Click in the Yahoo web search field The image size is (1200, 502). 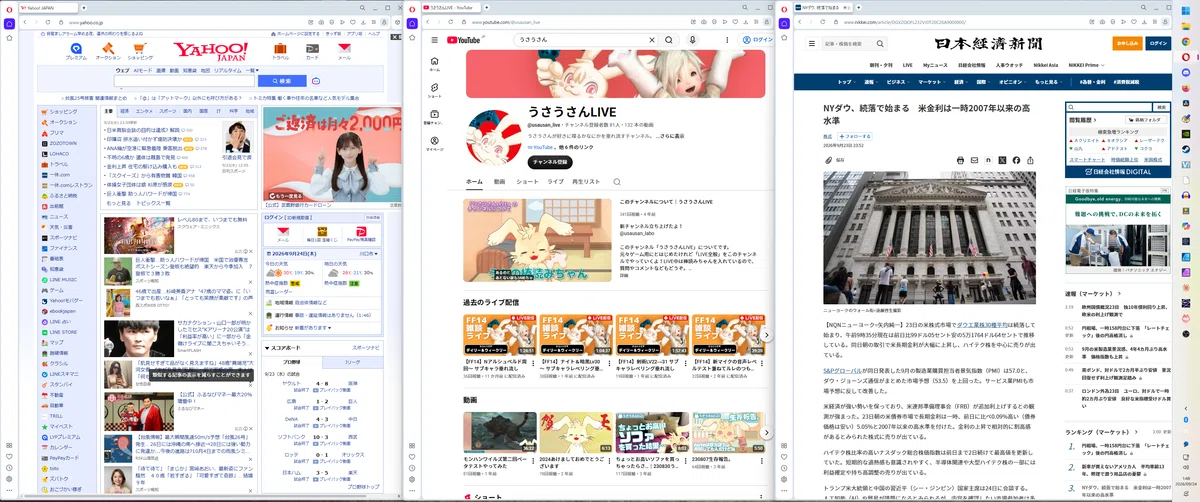click(x=185, y=81)
